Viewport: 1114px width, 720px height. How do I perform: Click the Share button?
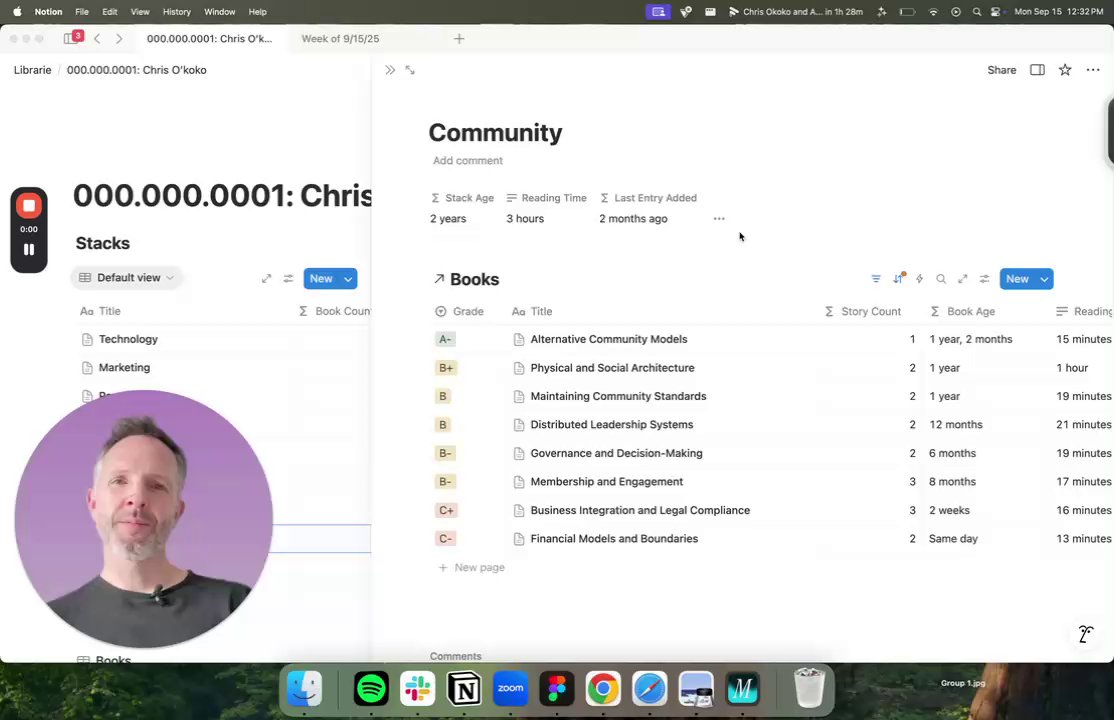click(x=1002, y=70)
